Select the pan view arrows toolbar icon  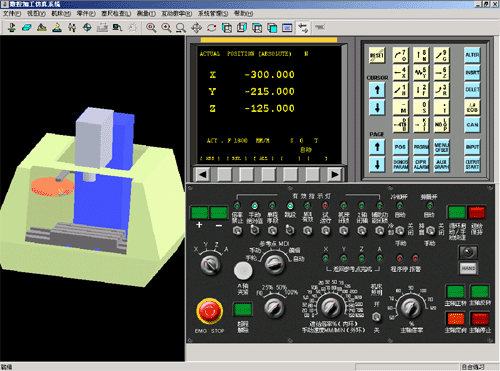[x=196, y=28]
